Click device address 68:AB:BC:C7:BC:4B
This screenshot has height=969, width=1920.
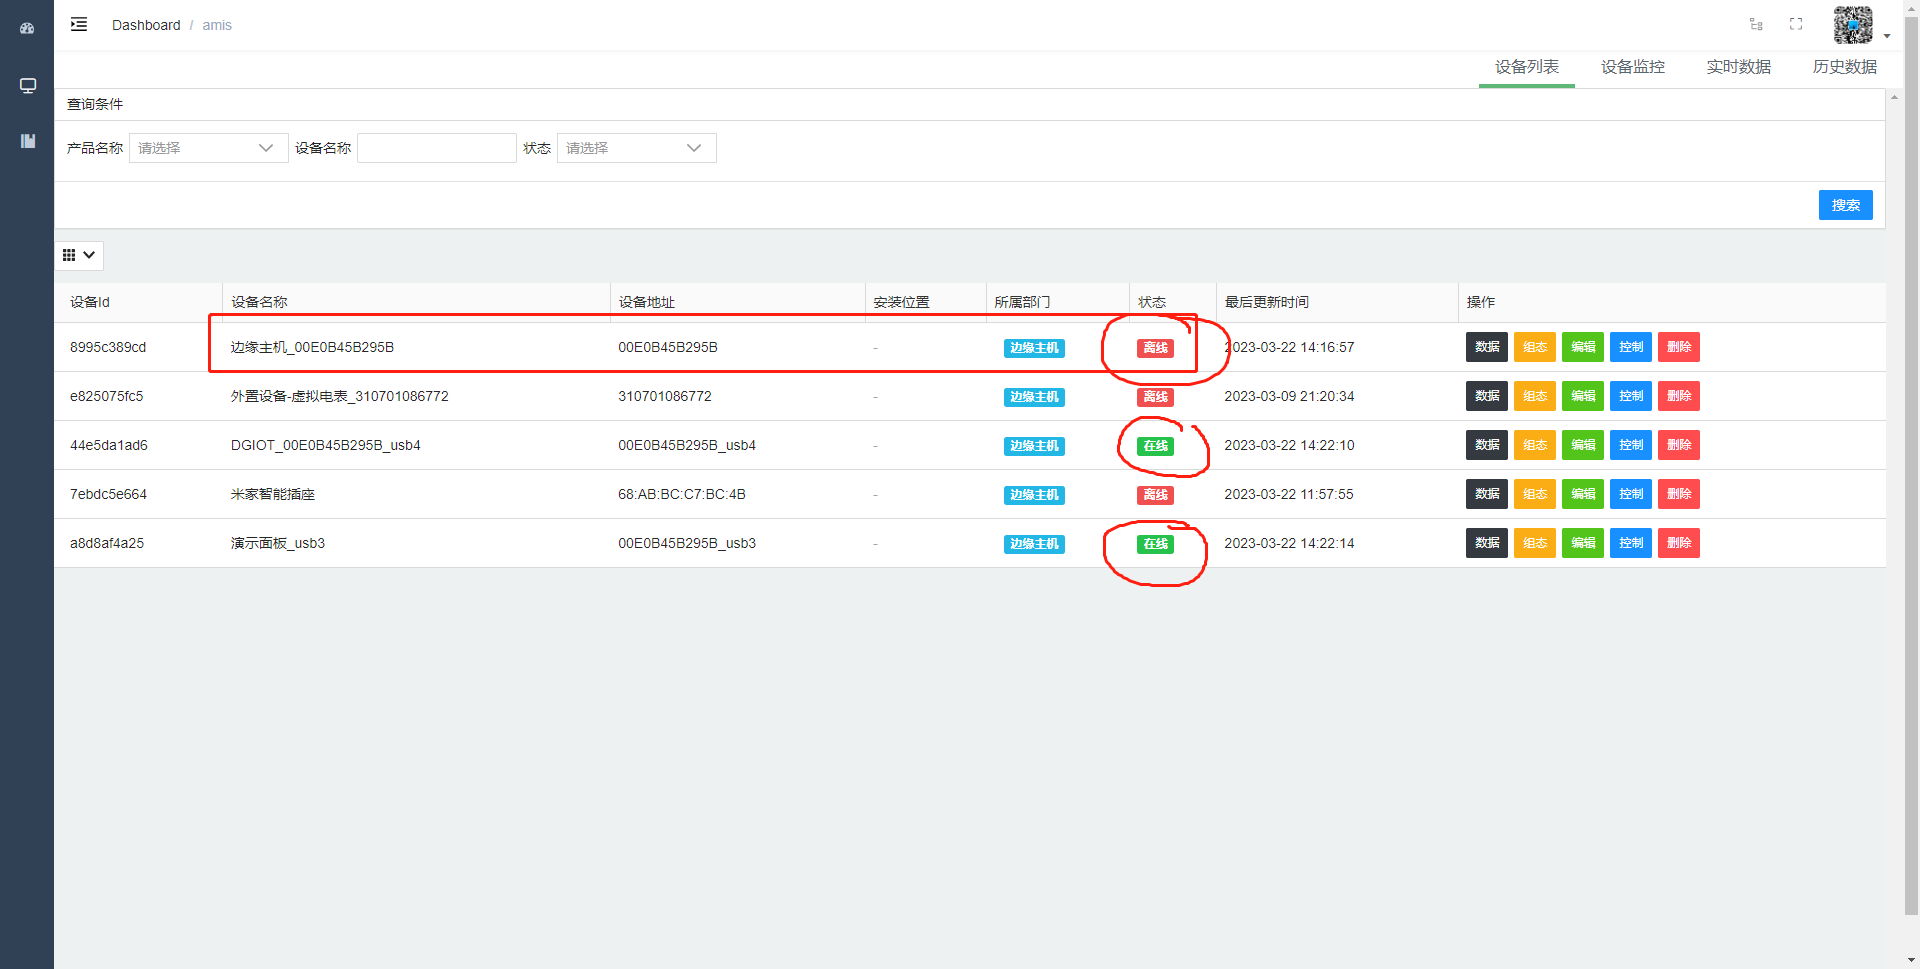pyautogui.click(x=682, y=494)
